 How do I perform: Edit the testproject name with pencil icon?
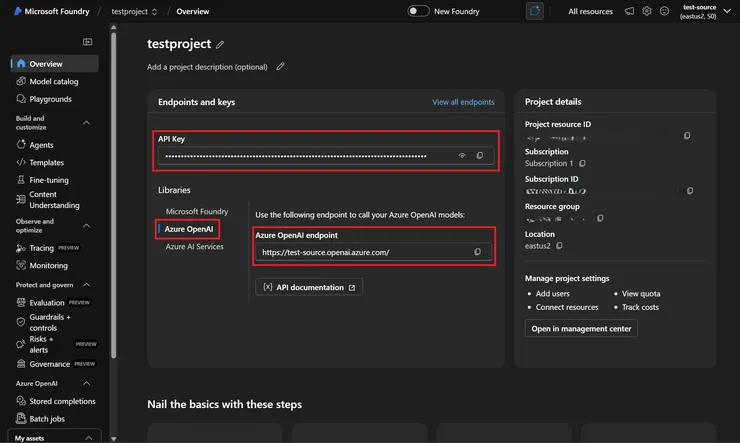click(220, 45)
